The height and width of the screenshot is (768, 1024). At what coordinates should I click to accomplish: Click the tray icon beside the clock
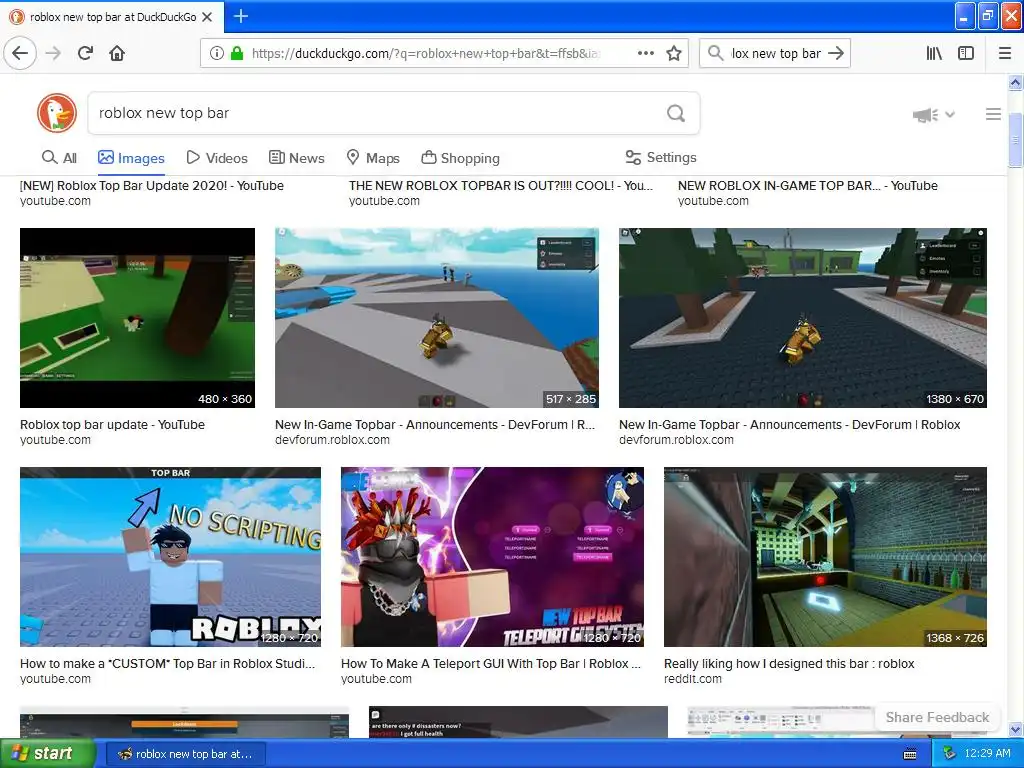click(950, 754)
